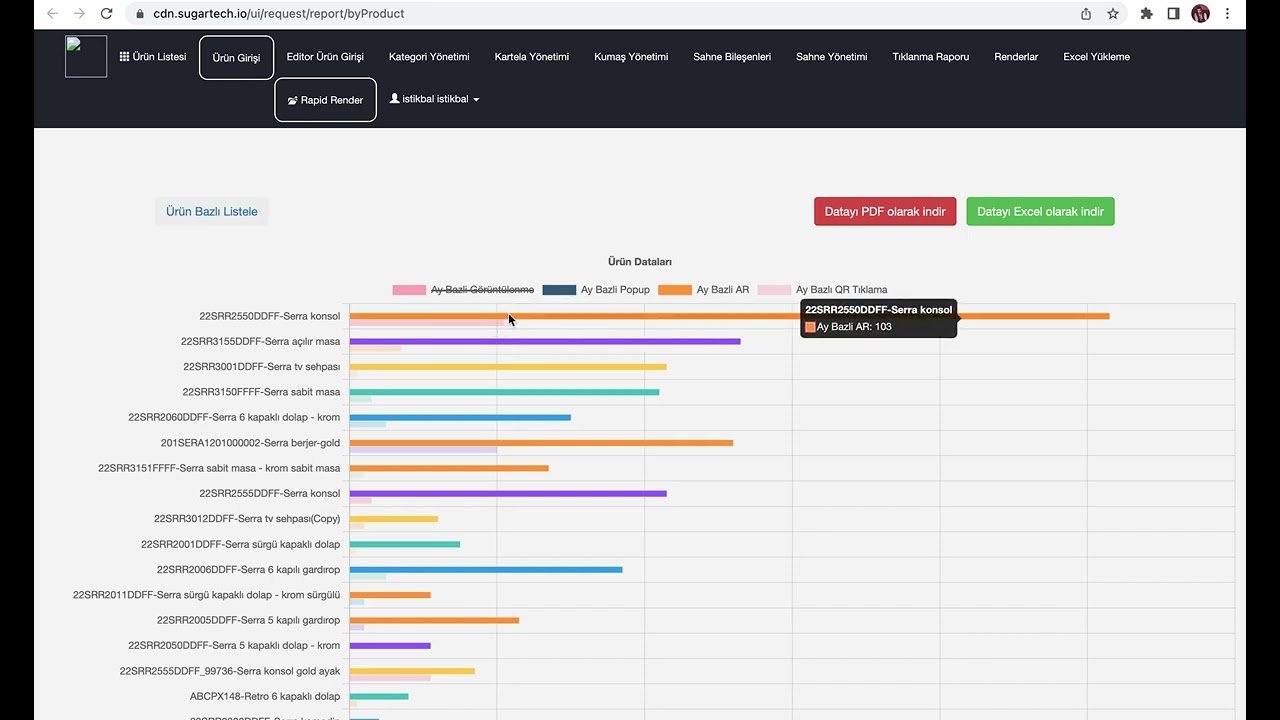Click the address bar URL field
Image resolution: width=1280 pixels, height=720 pixels.
tap(600, 14)
